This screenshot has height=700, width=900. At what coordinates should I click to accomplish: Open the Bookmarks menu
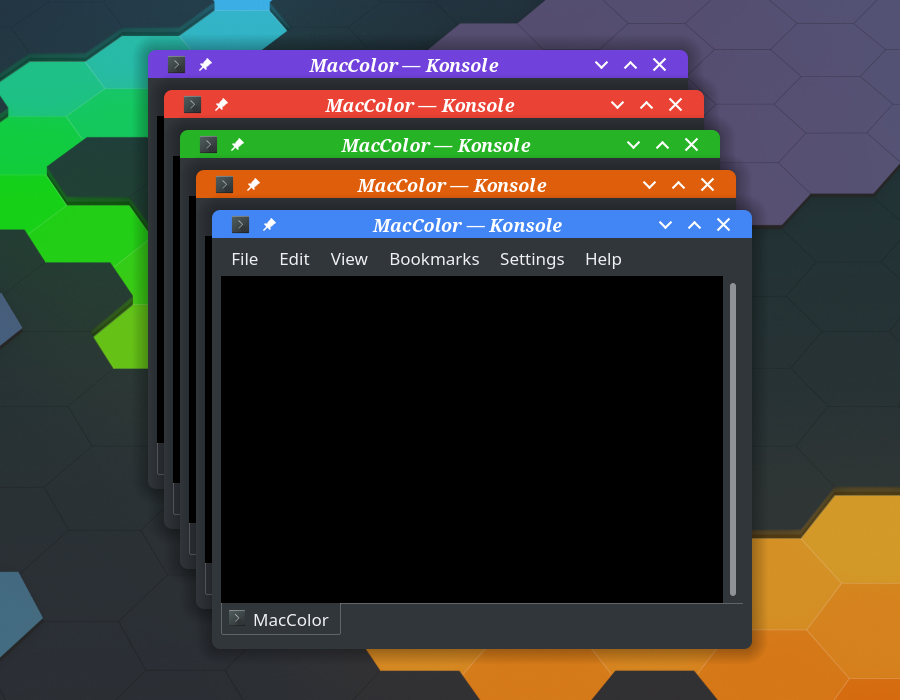pos(435,259)
